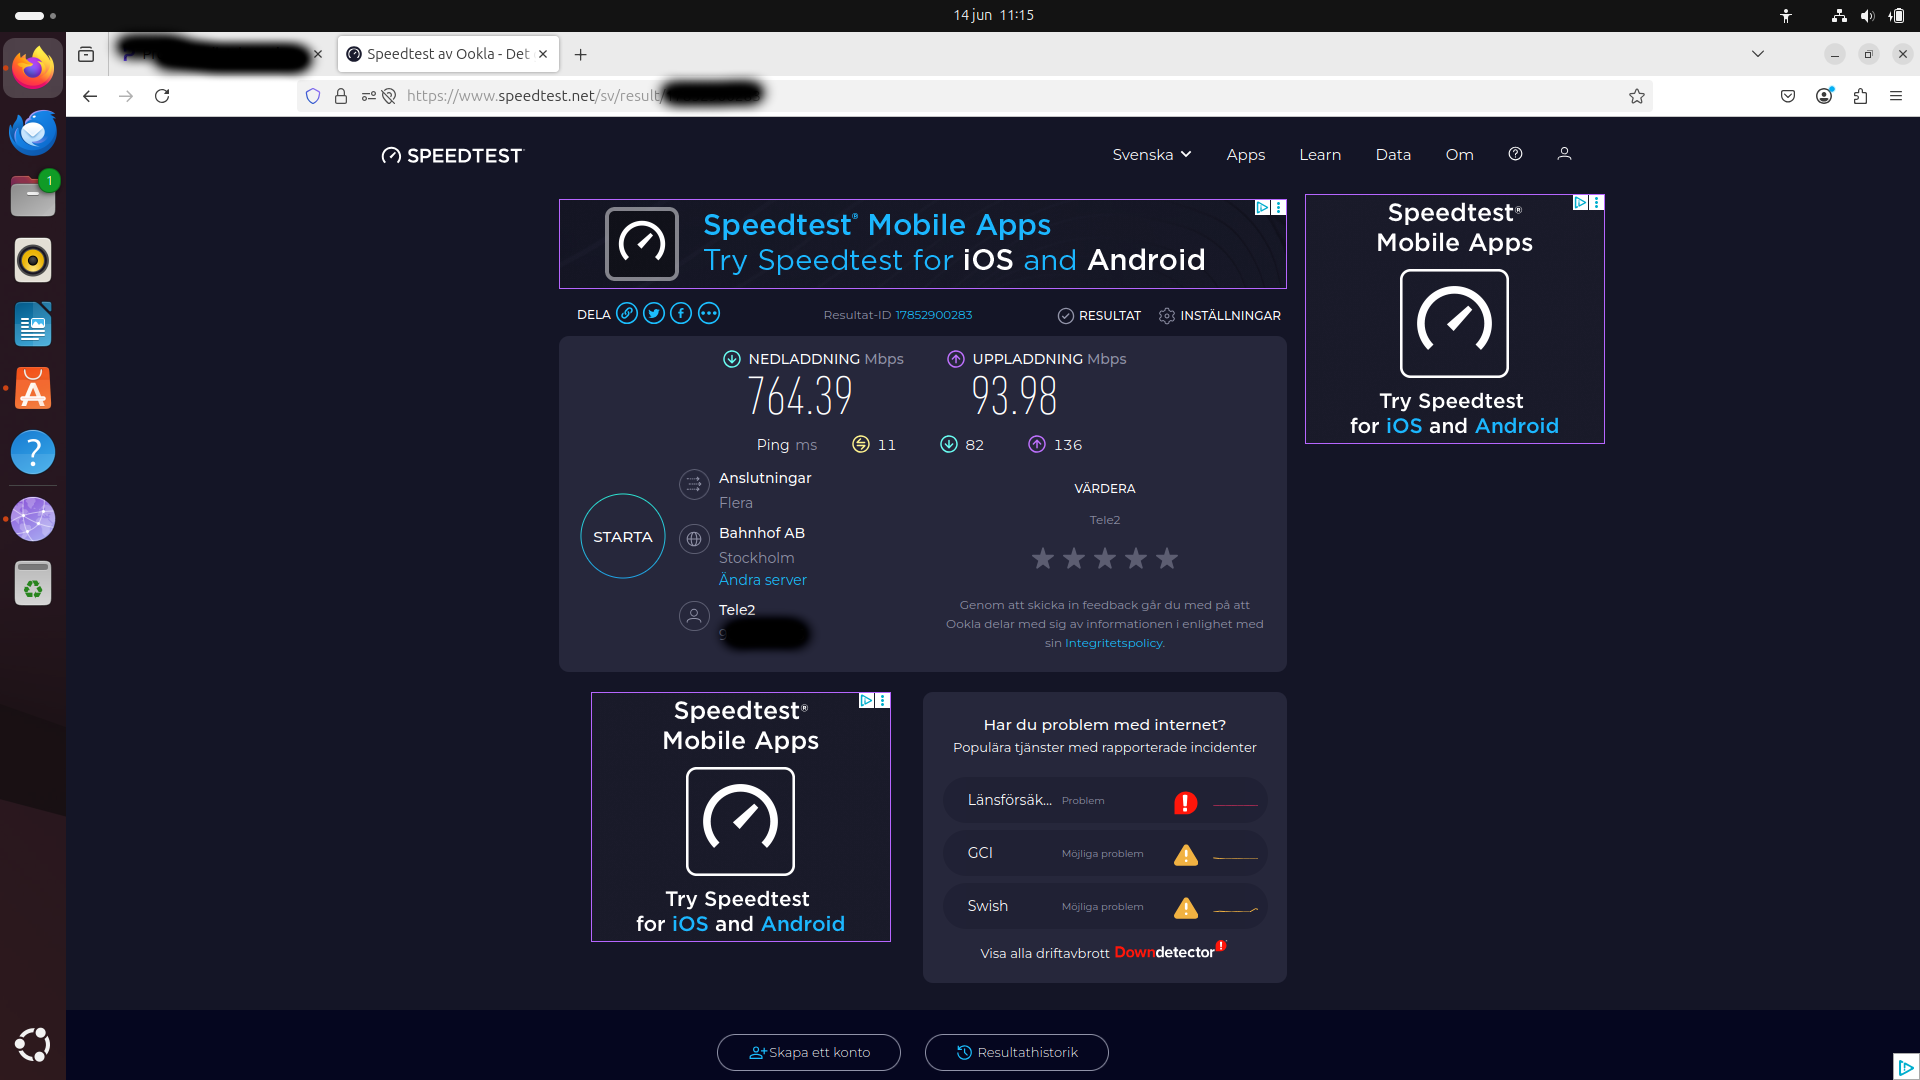Open the Data menu item

(1393, 155)
